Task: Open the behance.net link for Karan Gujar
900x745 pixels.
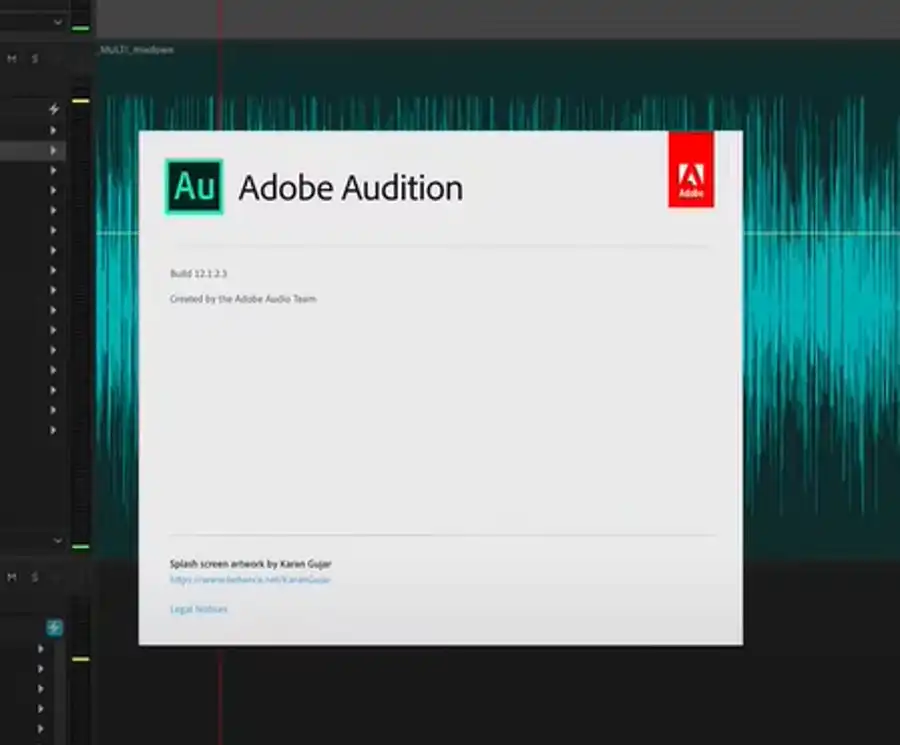Action: tap(250, 580)
